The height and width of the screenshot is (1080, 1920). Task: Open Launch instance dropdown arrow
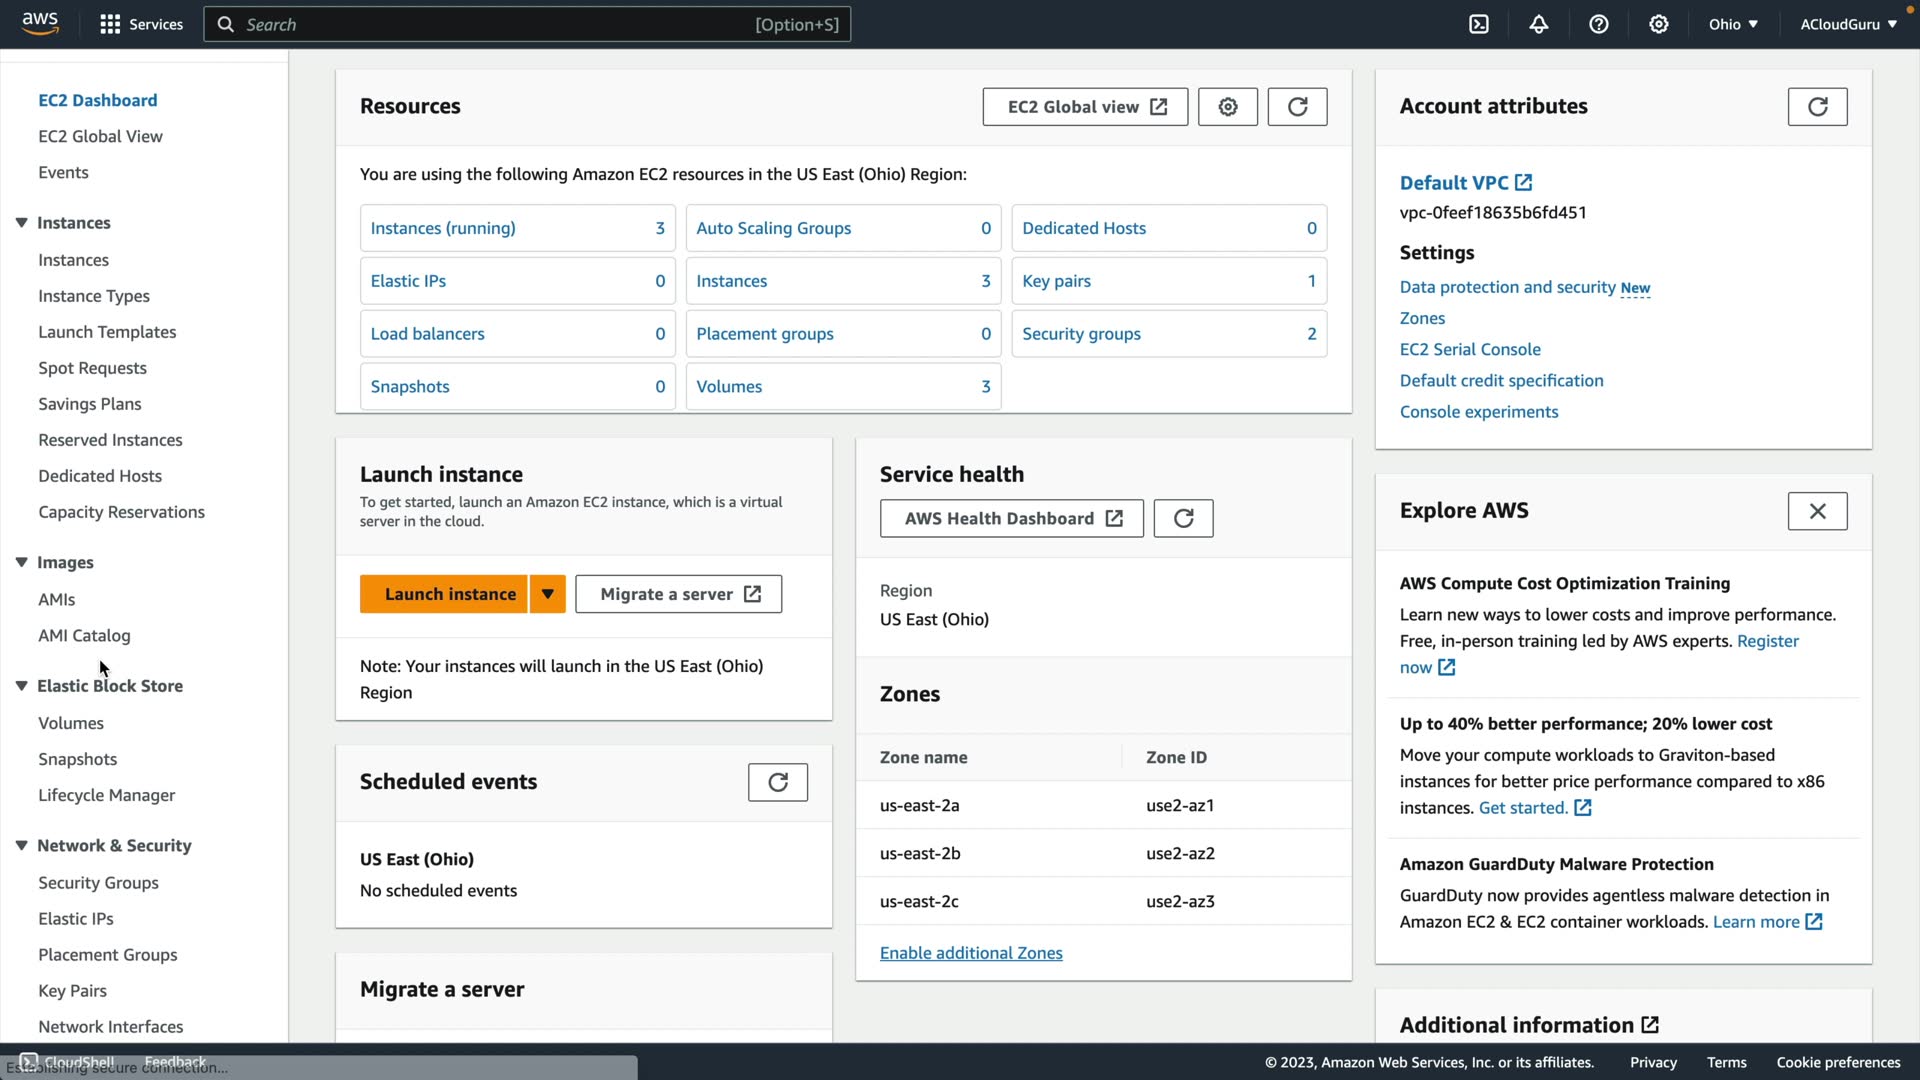(548, 594)
